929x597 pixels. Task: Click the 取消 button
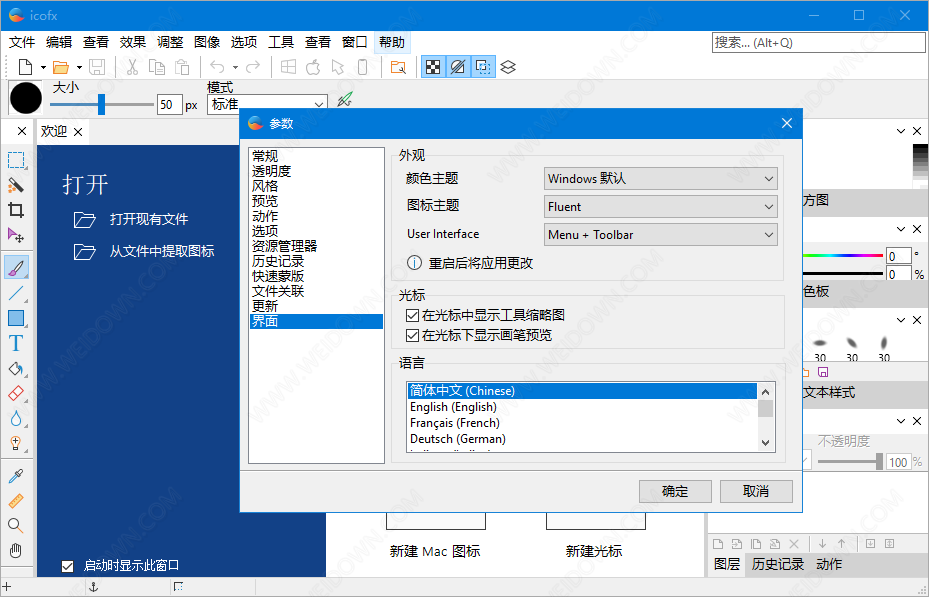[756, 492]
